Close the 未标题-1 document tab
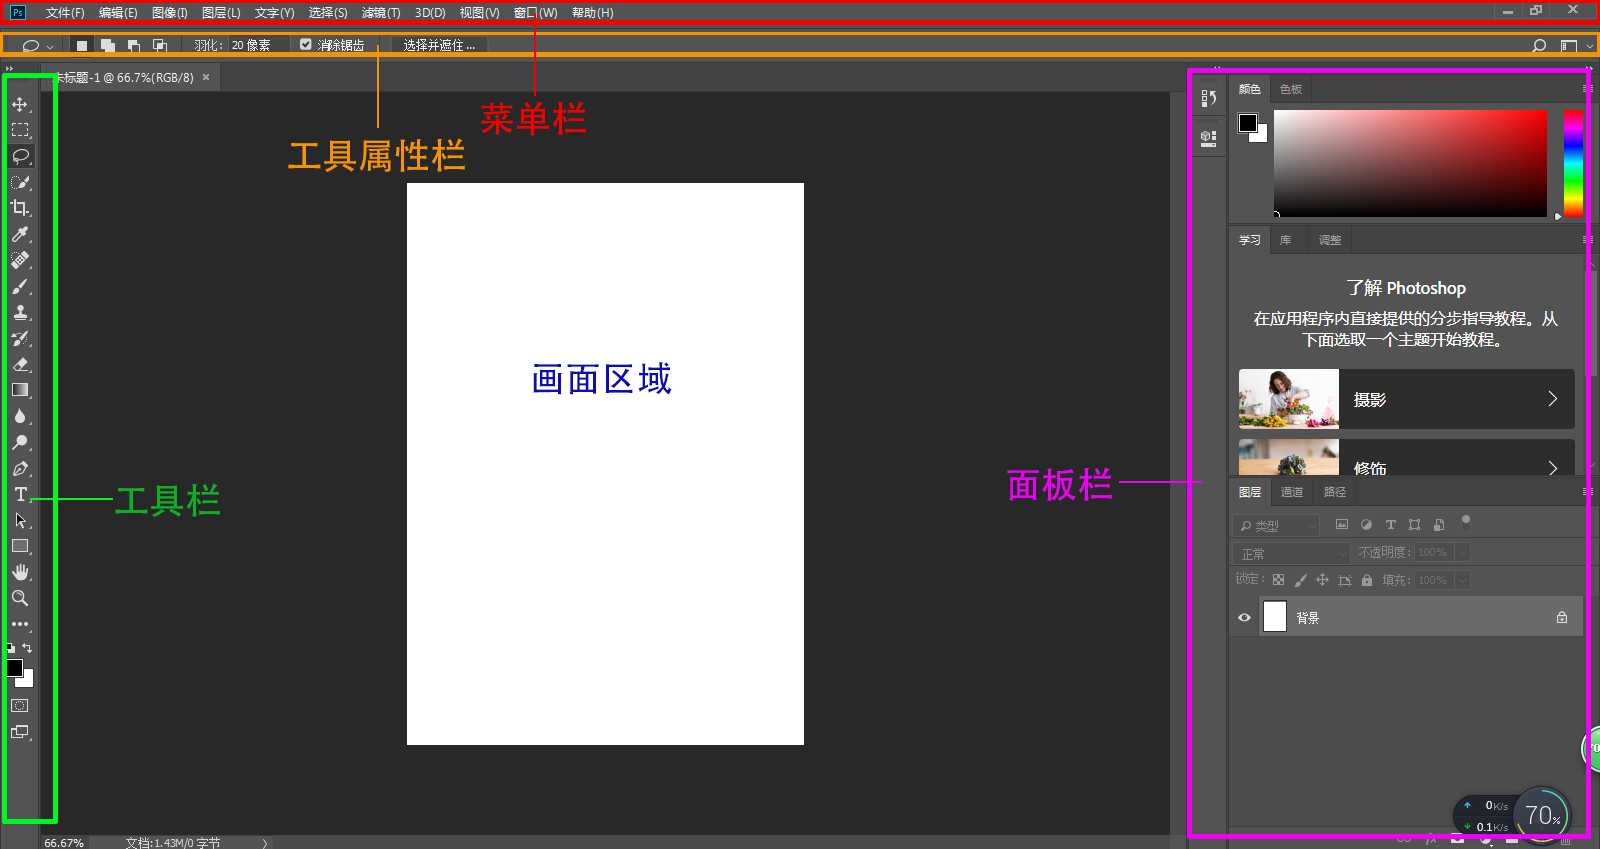The image size is (1600, 849). click(206, 77)
